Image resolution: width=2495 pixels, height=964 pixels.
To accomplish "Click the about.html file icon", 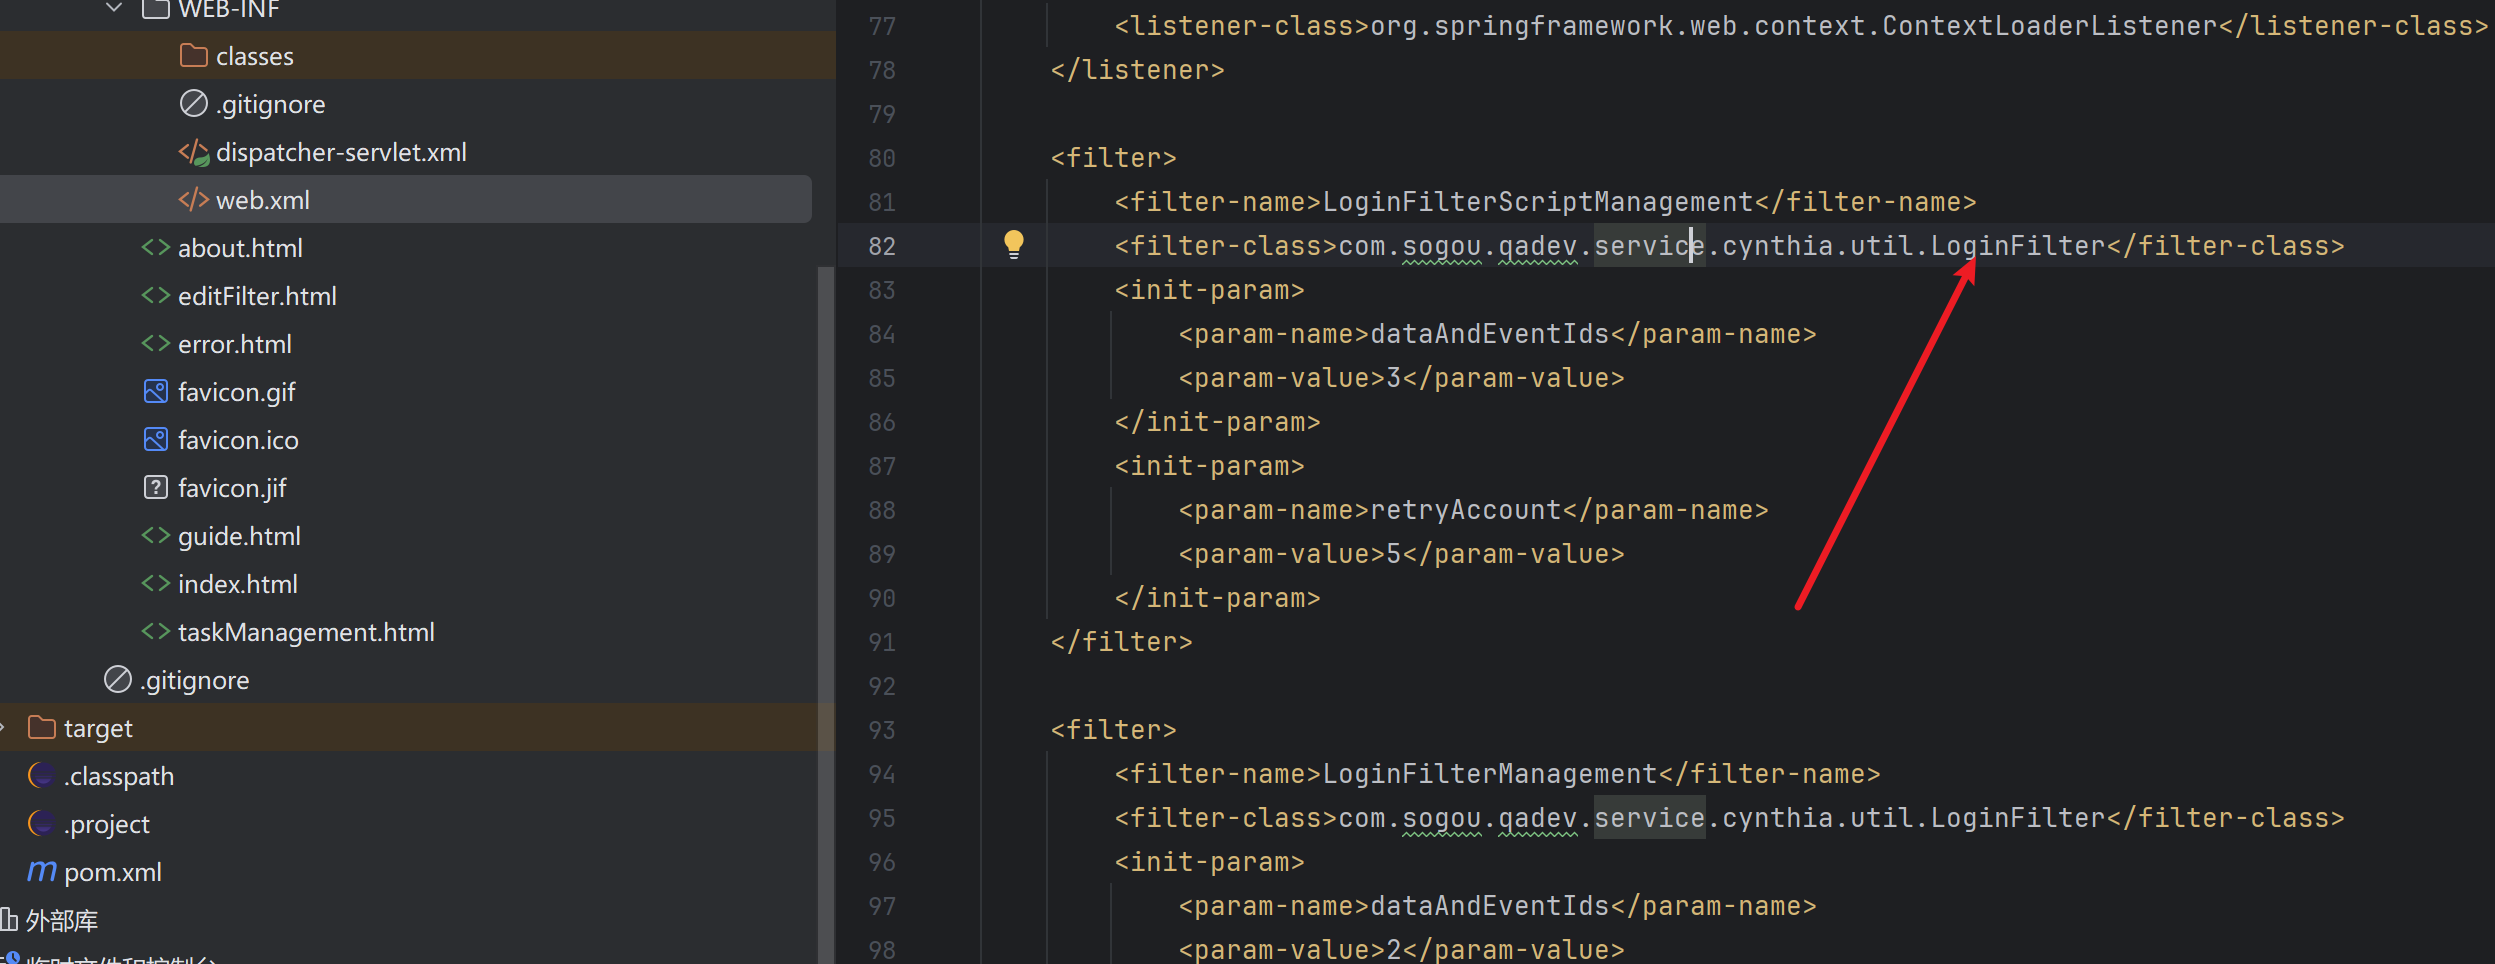I will click(x=155, y=247).
